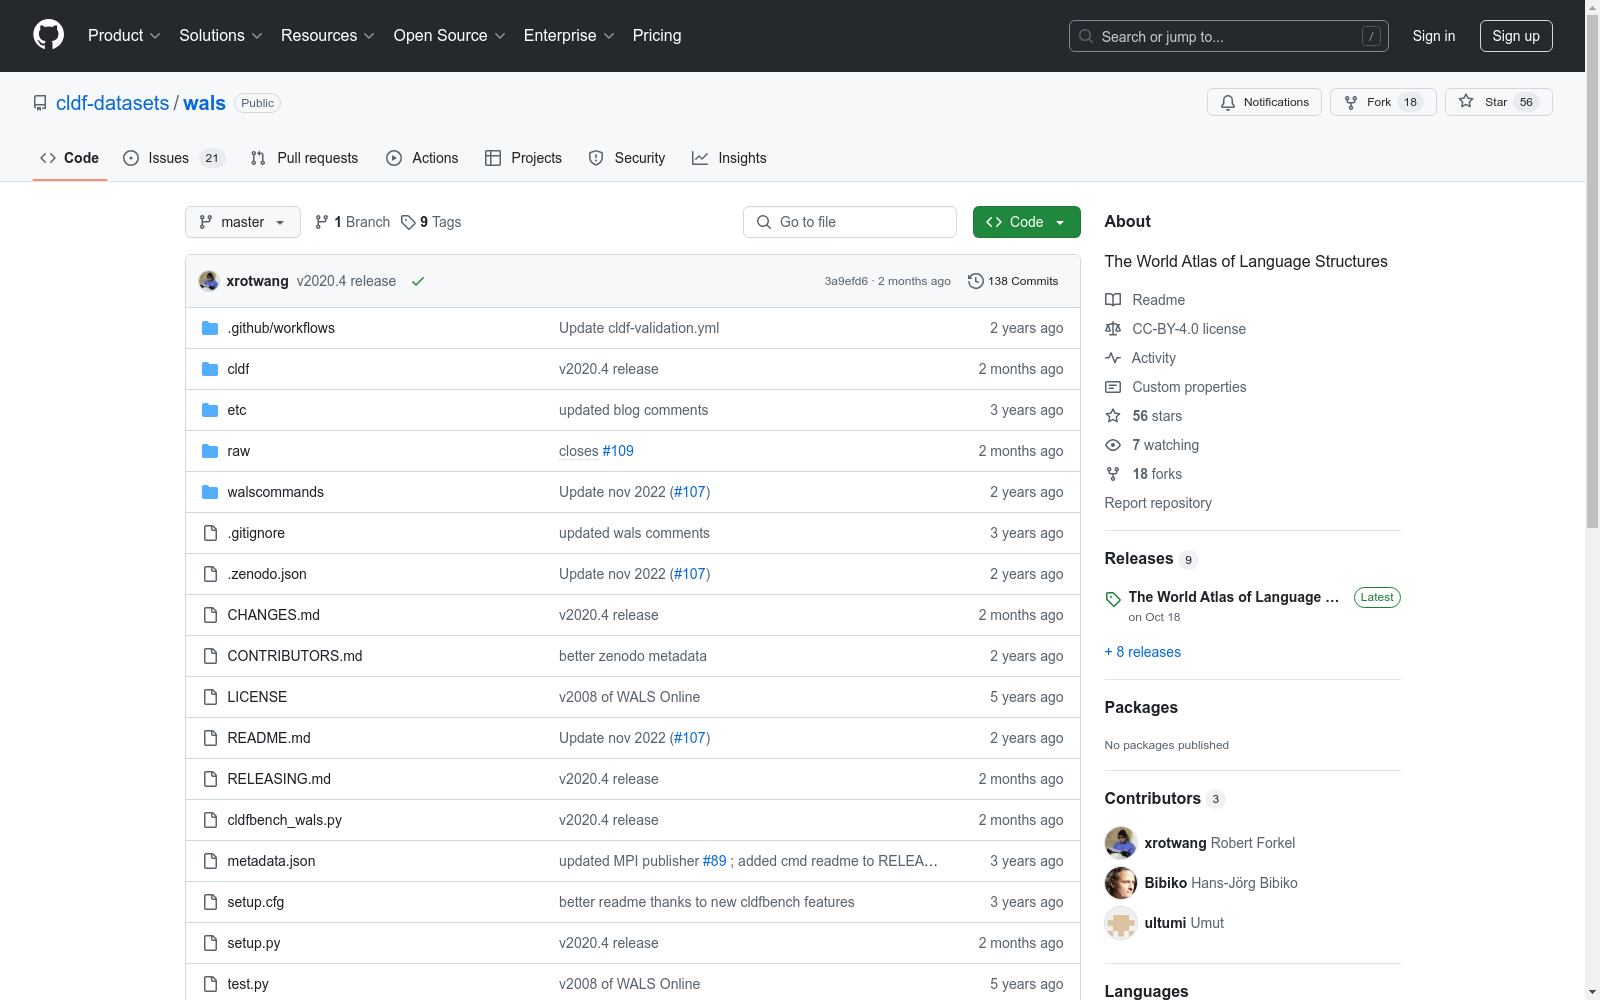Click the license scale icon
1600x1000 pixels.
1113,329
